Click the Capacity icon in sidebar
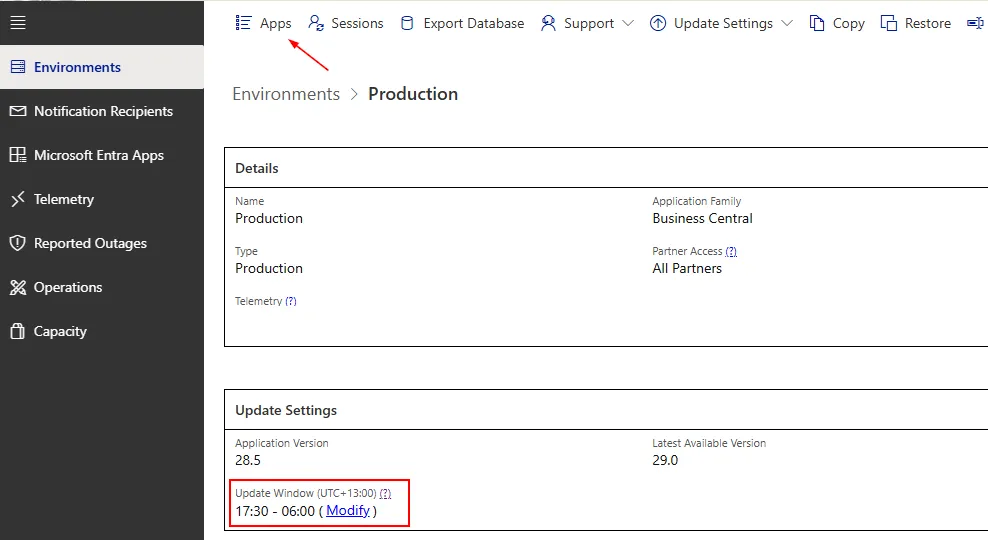The image size is (988, 540). coord(18,331)
